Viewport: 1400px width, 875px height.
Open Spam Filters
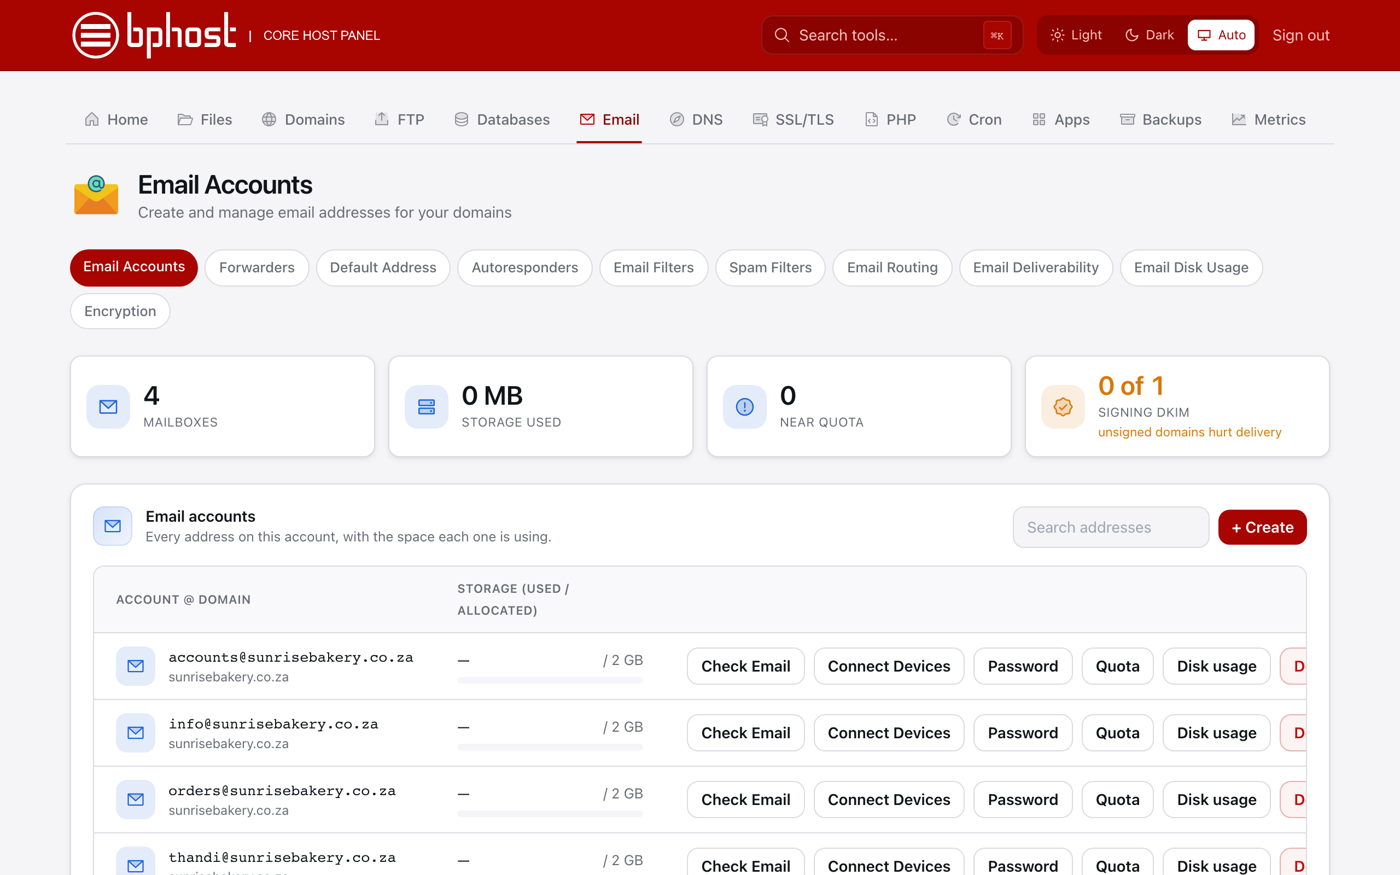point(770,268)
